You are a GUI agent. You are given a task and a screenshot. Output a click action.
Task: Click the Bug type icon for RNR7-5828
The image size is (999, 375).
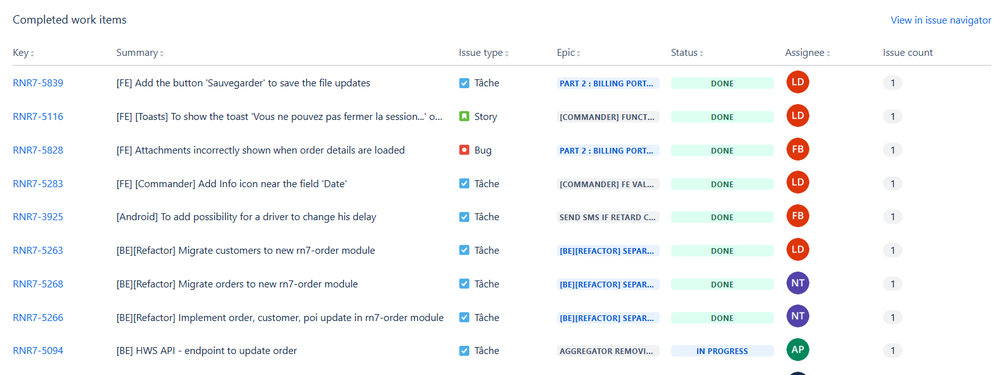464,150
